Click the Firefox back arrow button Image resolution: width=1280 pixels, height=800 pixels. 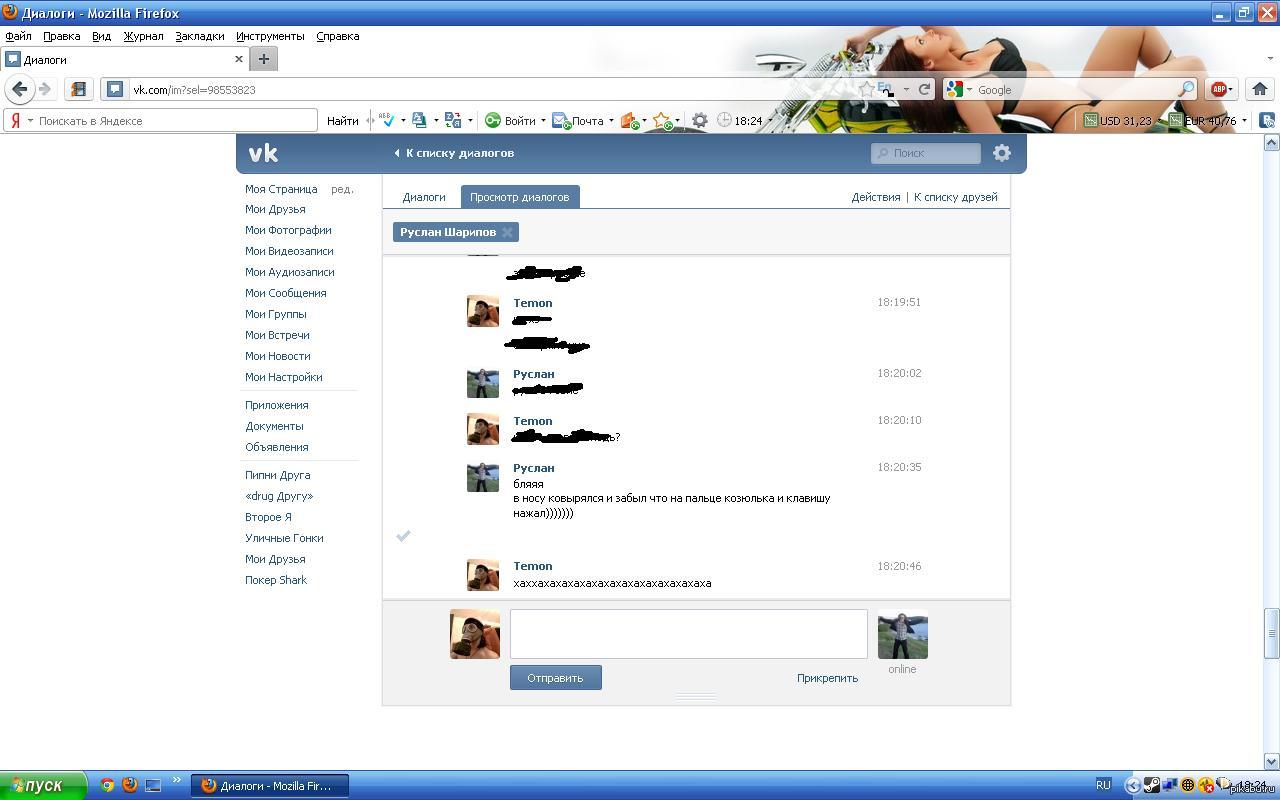click(x=19, y=89)
